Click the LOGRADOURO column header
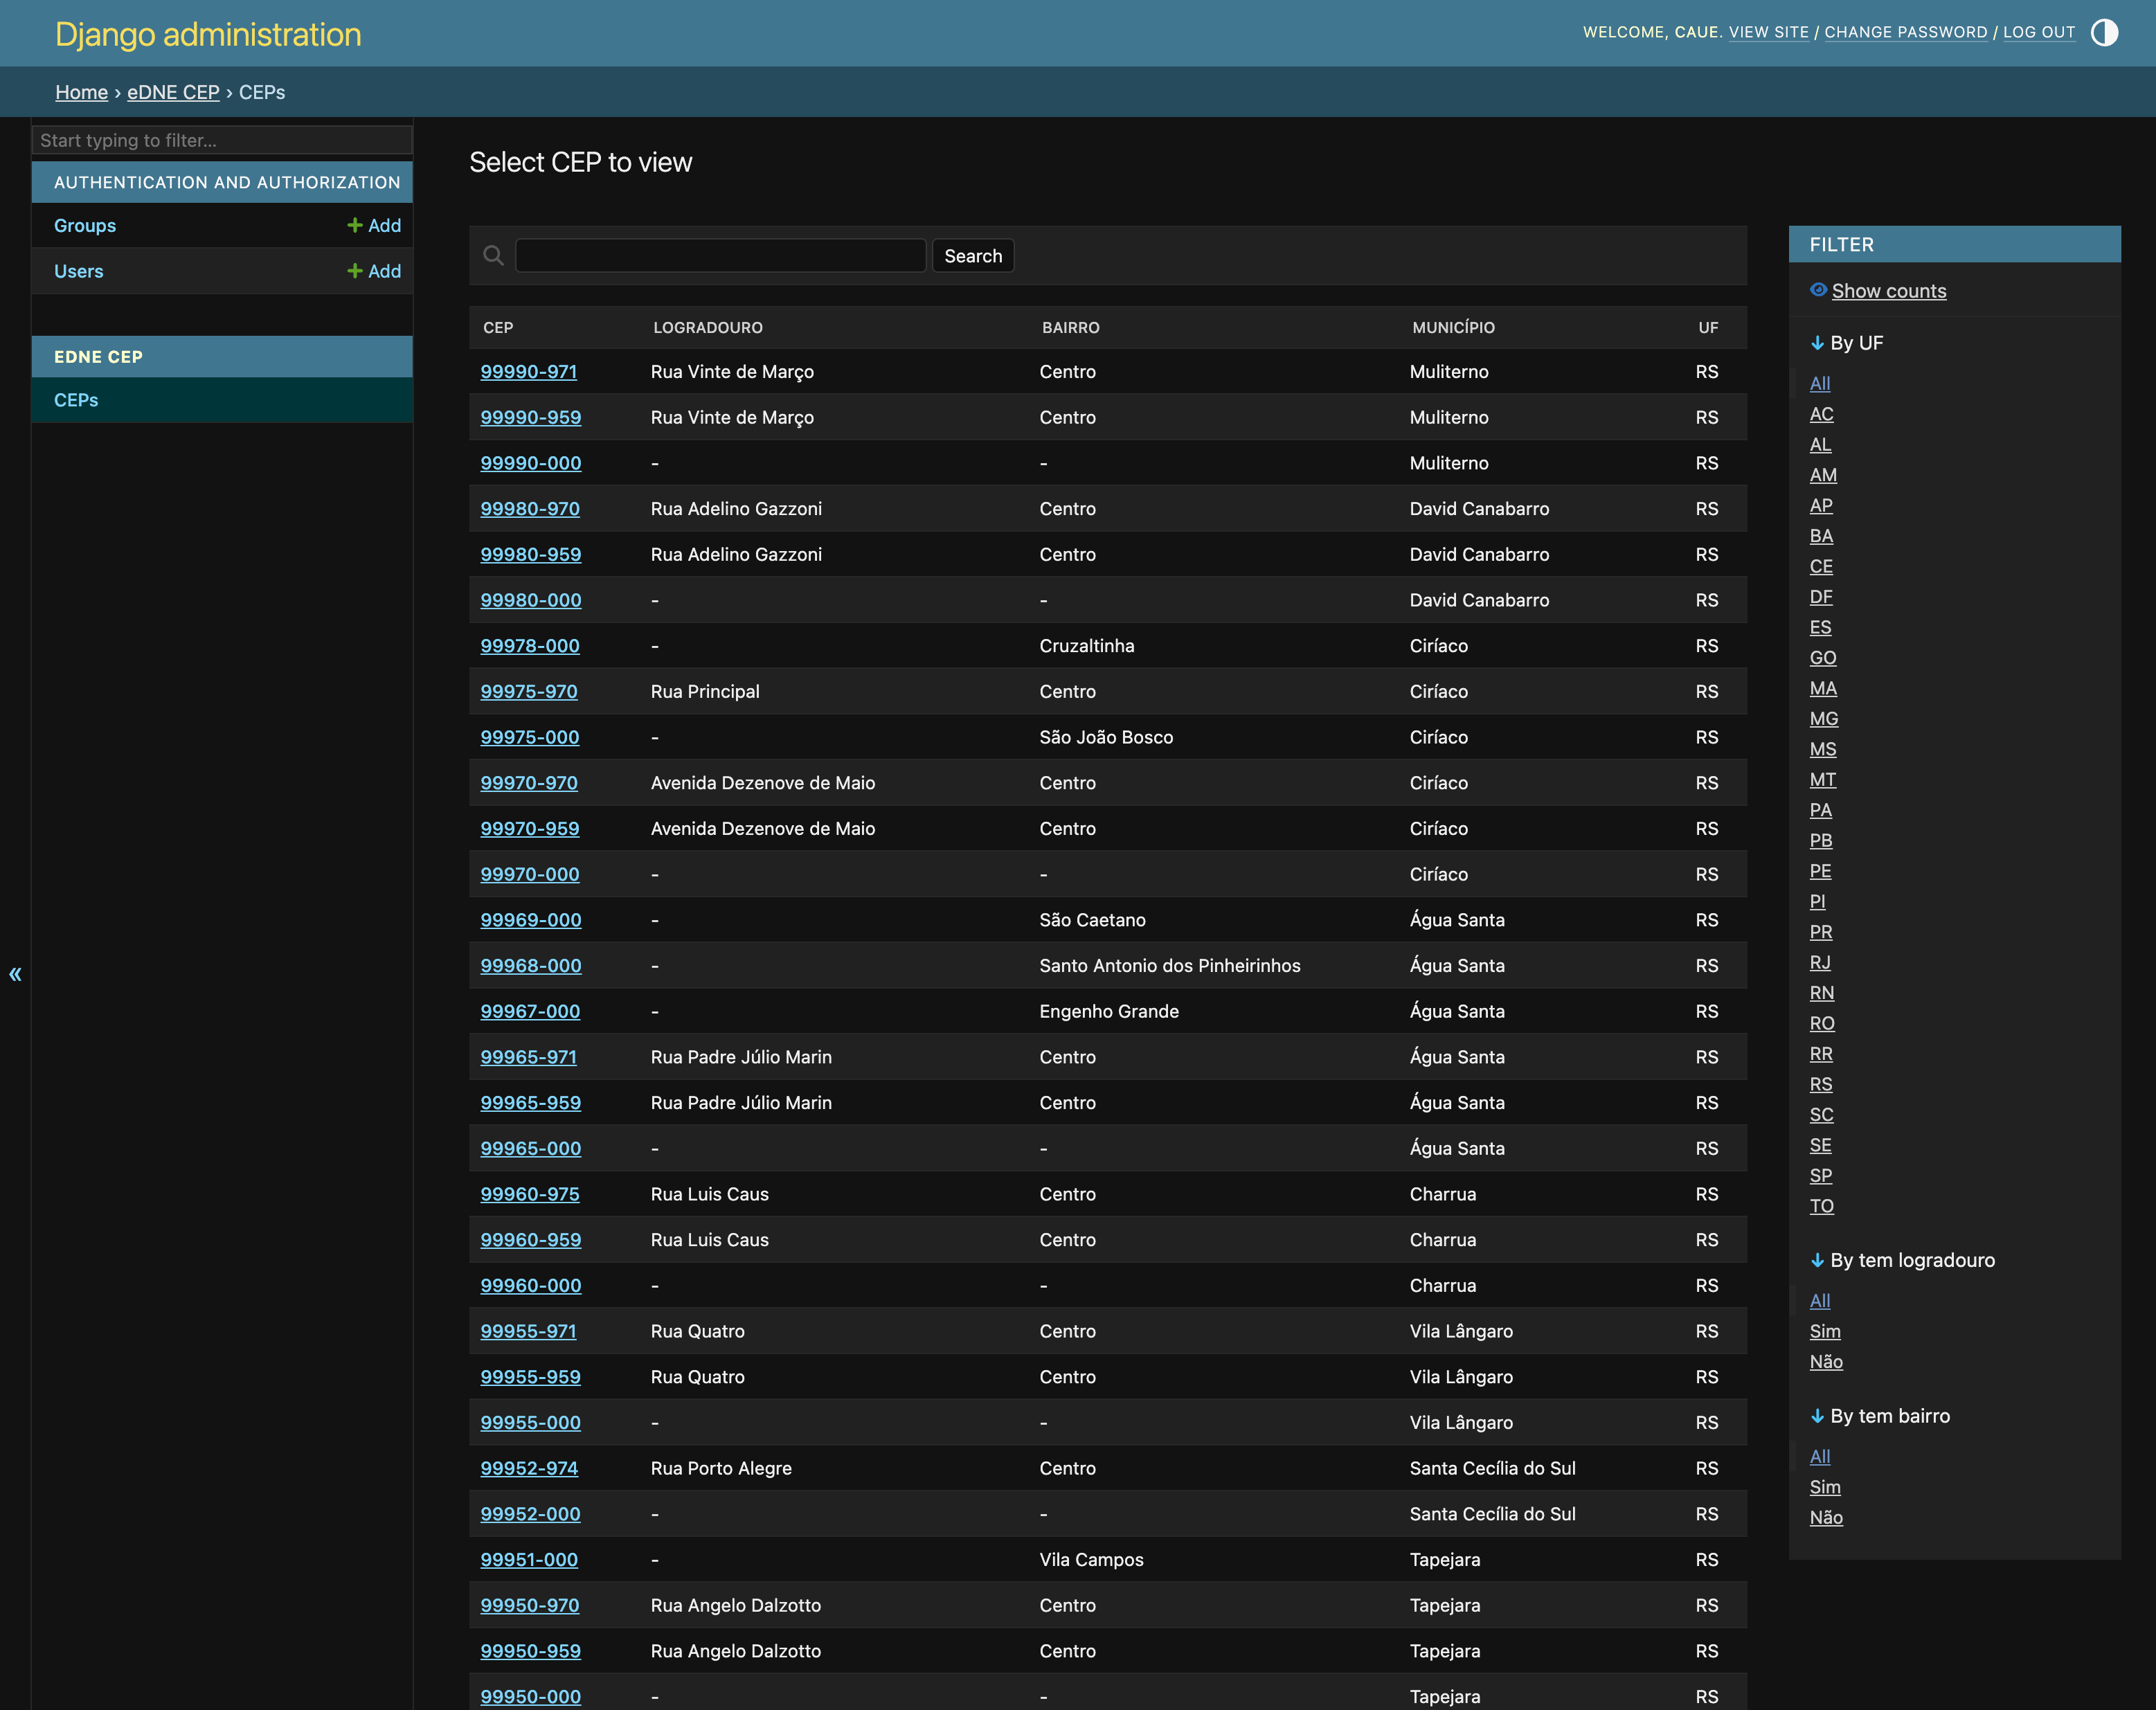The height and width of the screenshot is (1710, 2156). (x=707, y=328)
